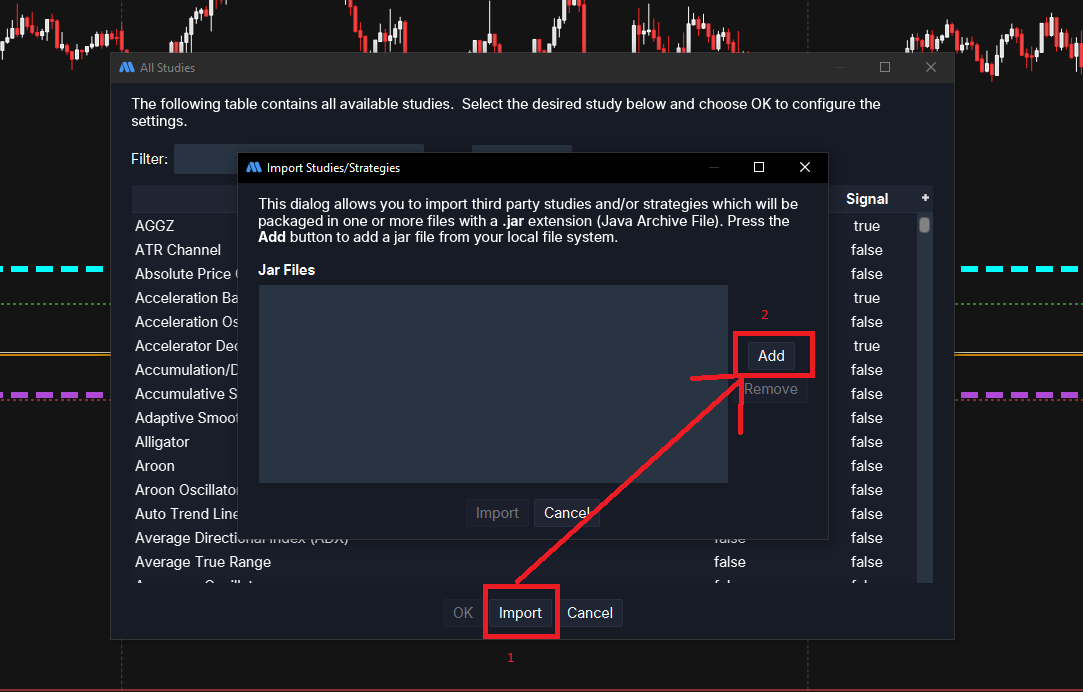Click Cancel at the bottom of All Studies
The width and height of the screenshot is (1083, 692).
[x=590, y=613]
